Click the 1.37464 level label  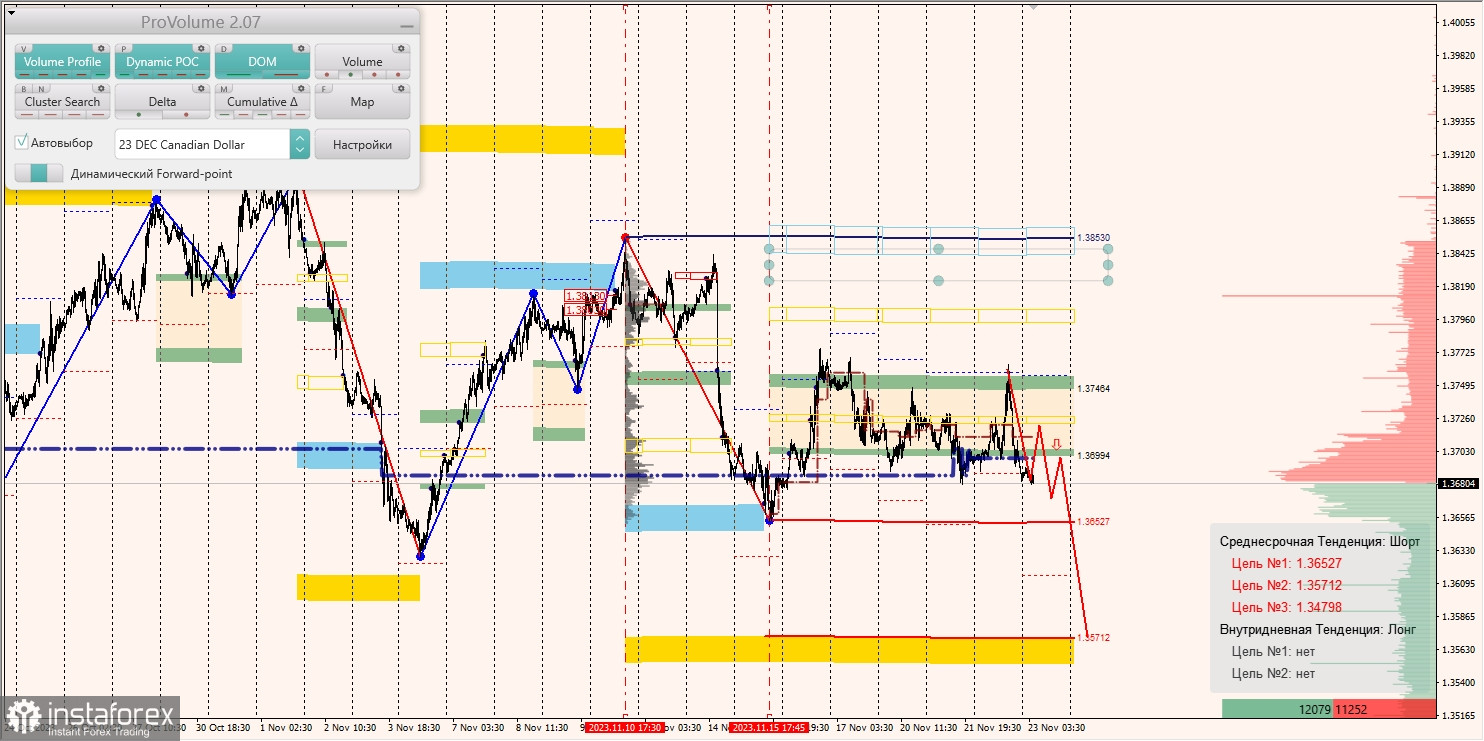(1093, 388)
